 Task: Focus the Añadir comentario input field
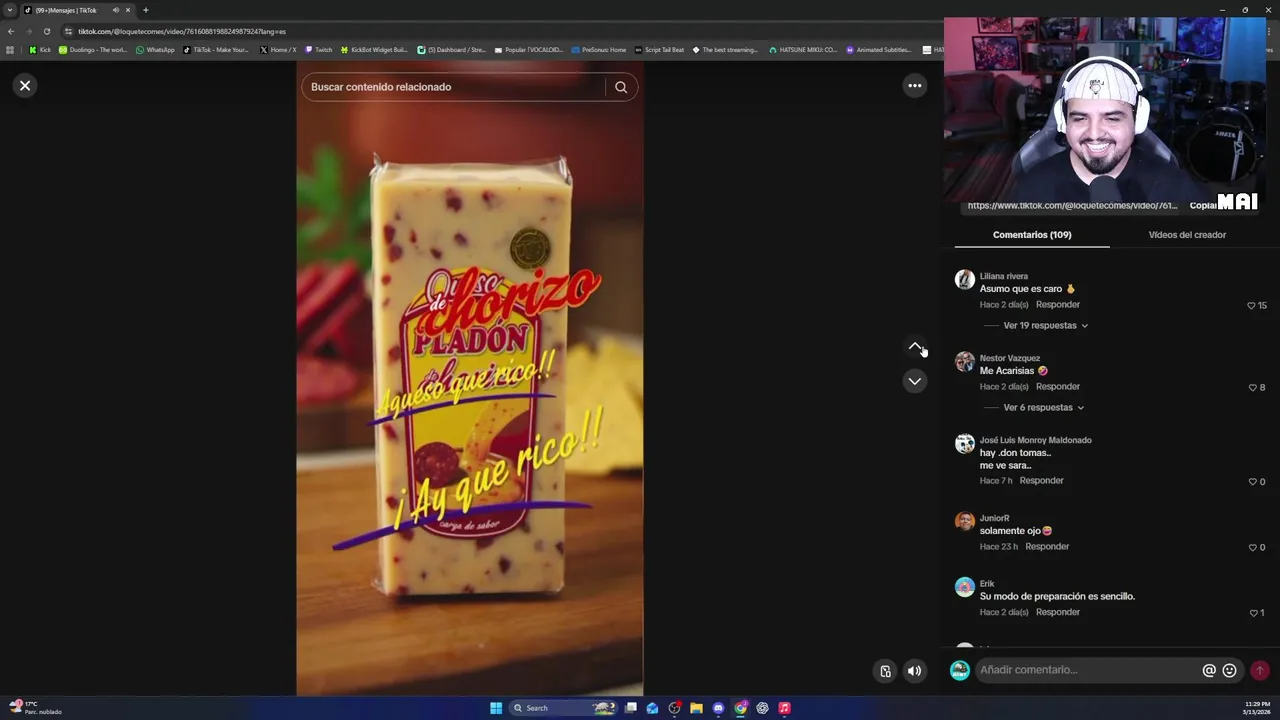1086,670
